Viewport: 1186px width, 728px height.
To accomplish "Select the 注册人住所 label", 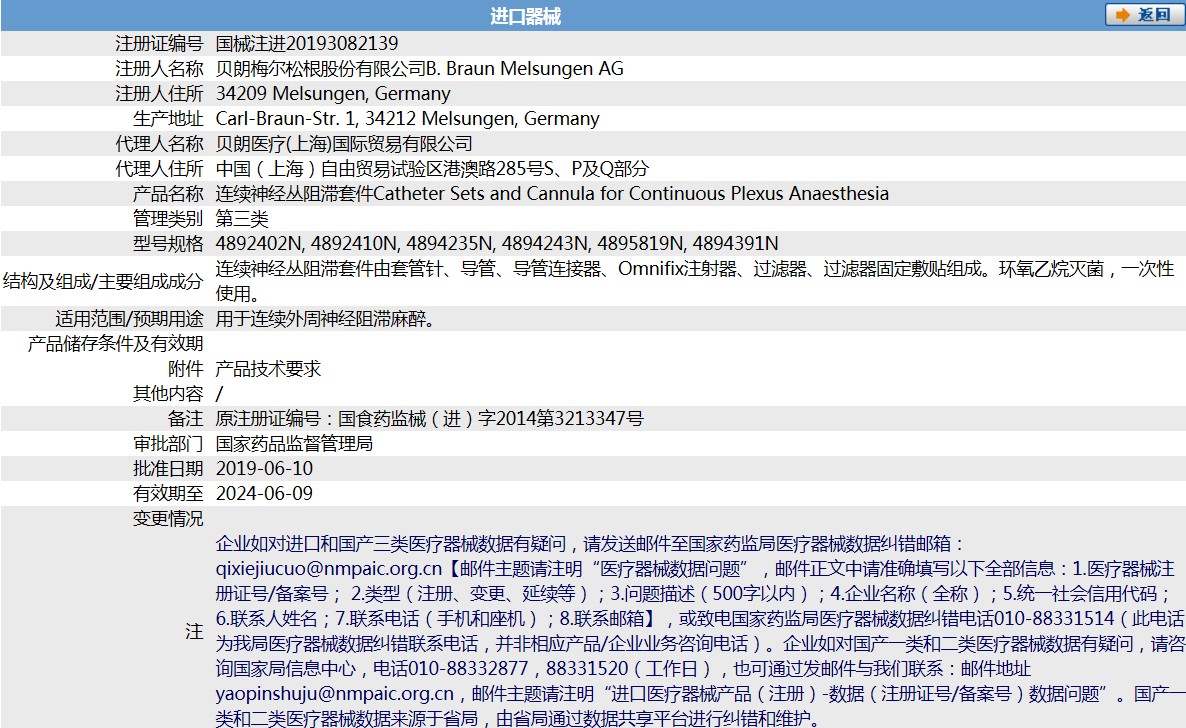I will coord(159,93).
